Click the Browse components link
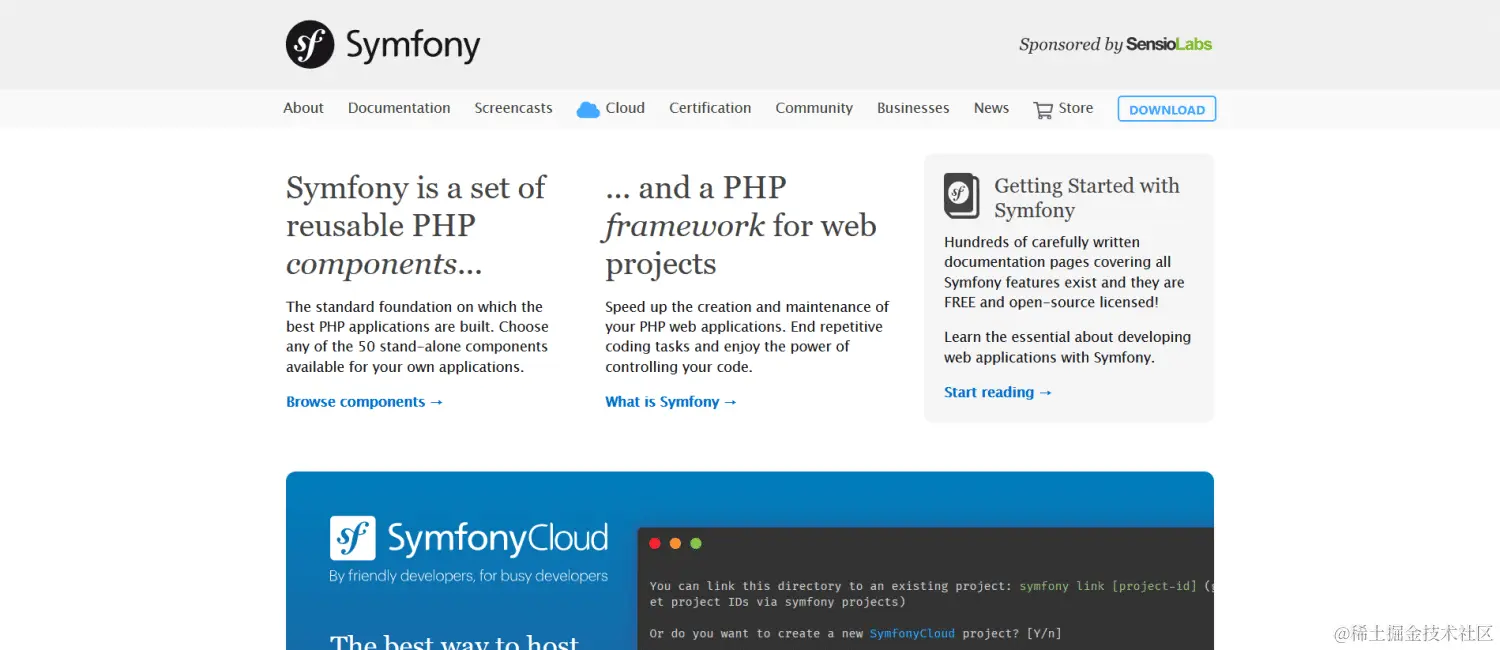Viewport: 1500px width, 650px height. click(364, 401)
